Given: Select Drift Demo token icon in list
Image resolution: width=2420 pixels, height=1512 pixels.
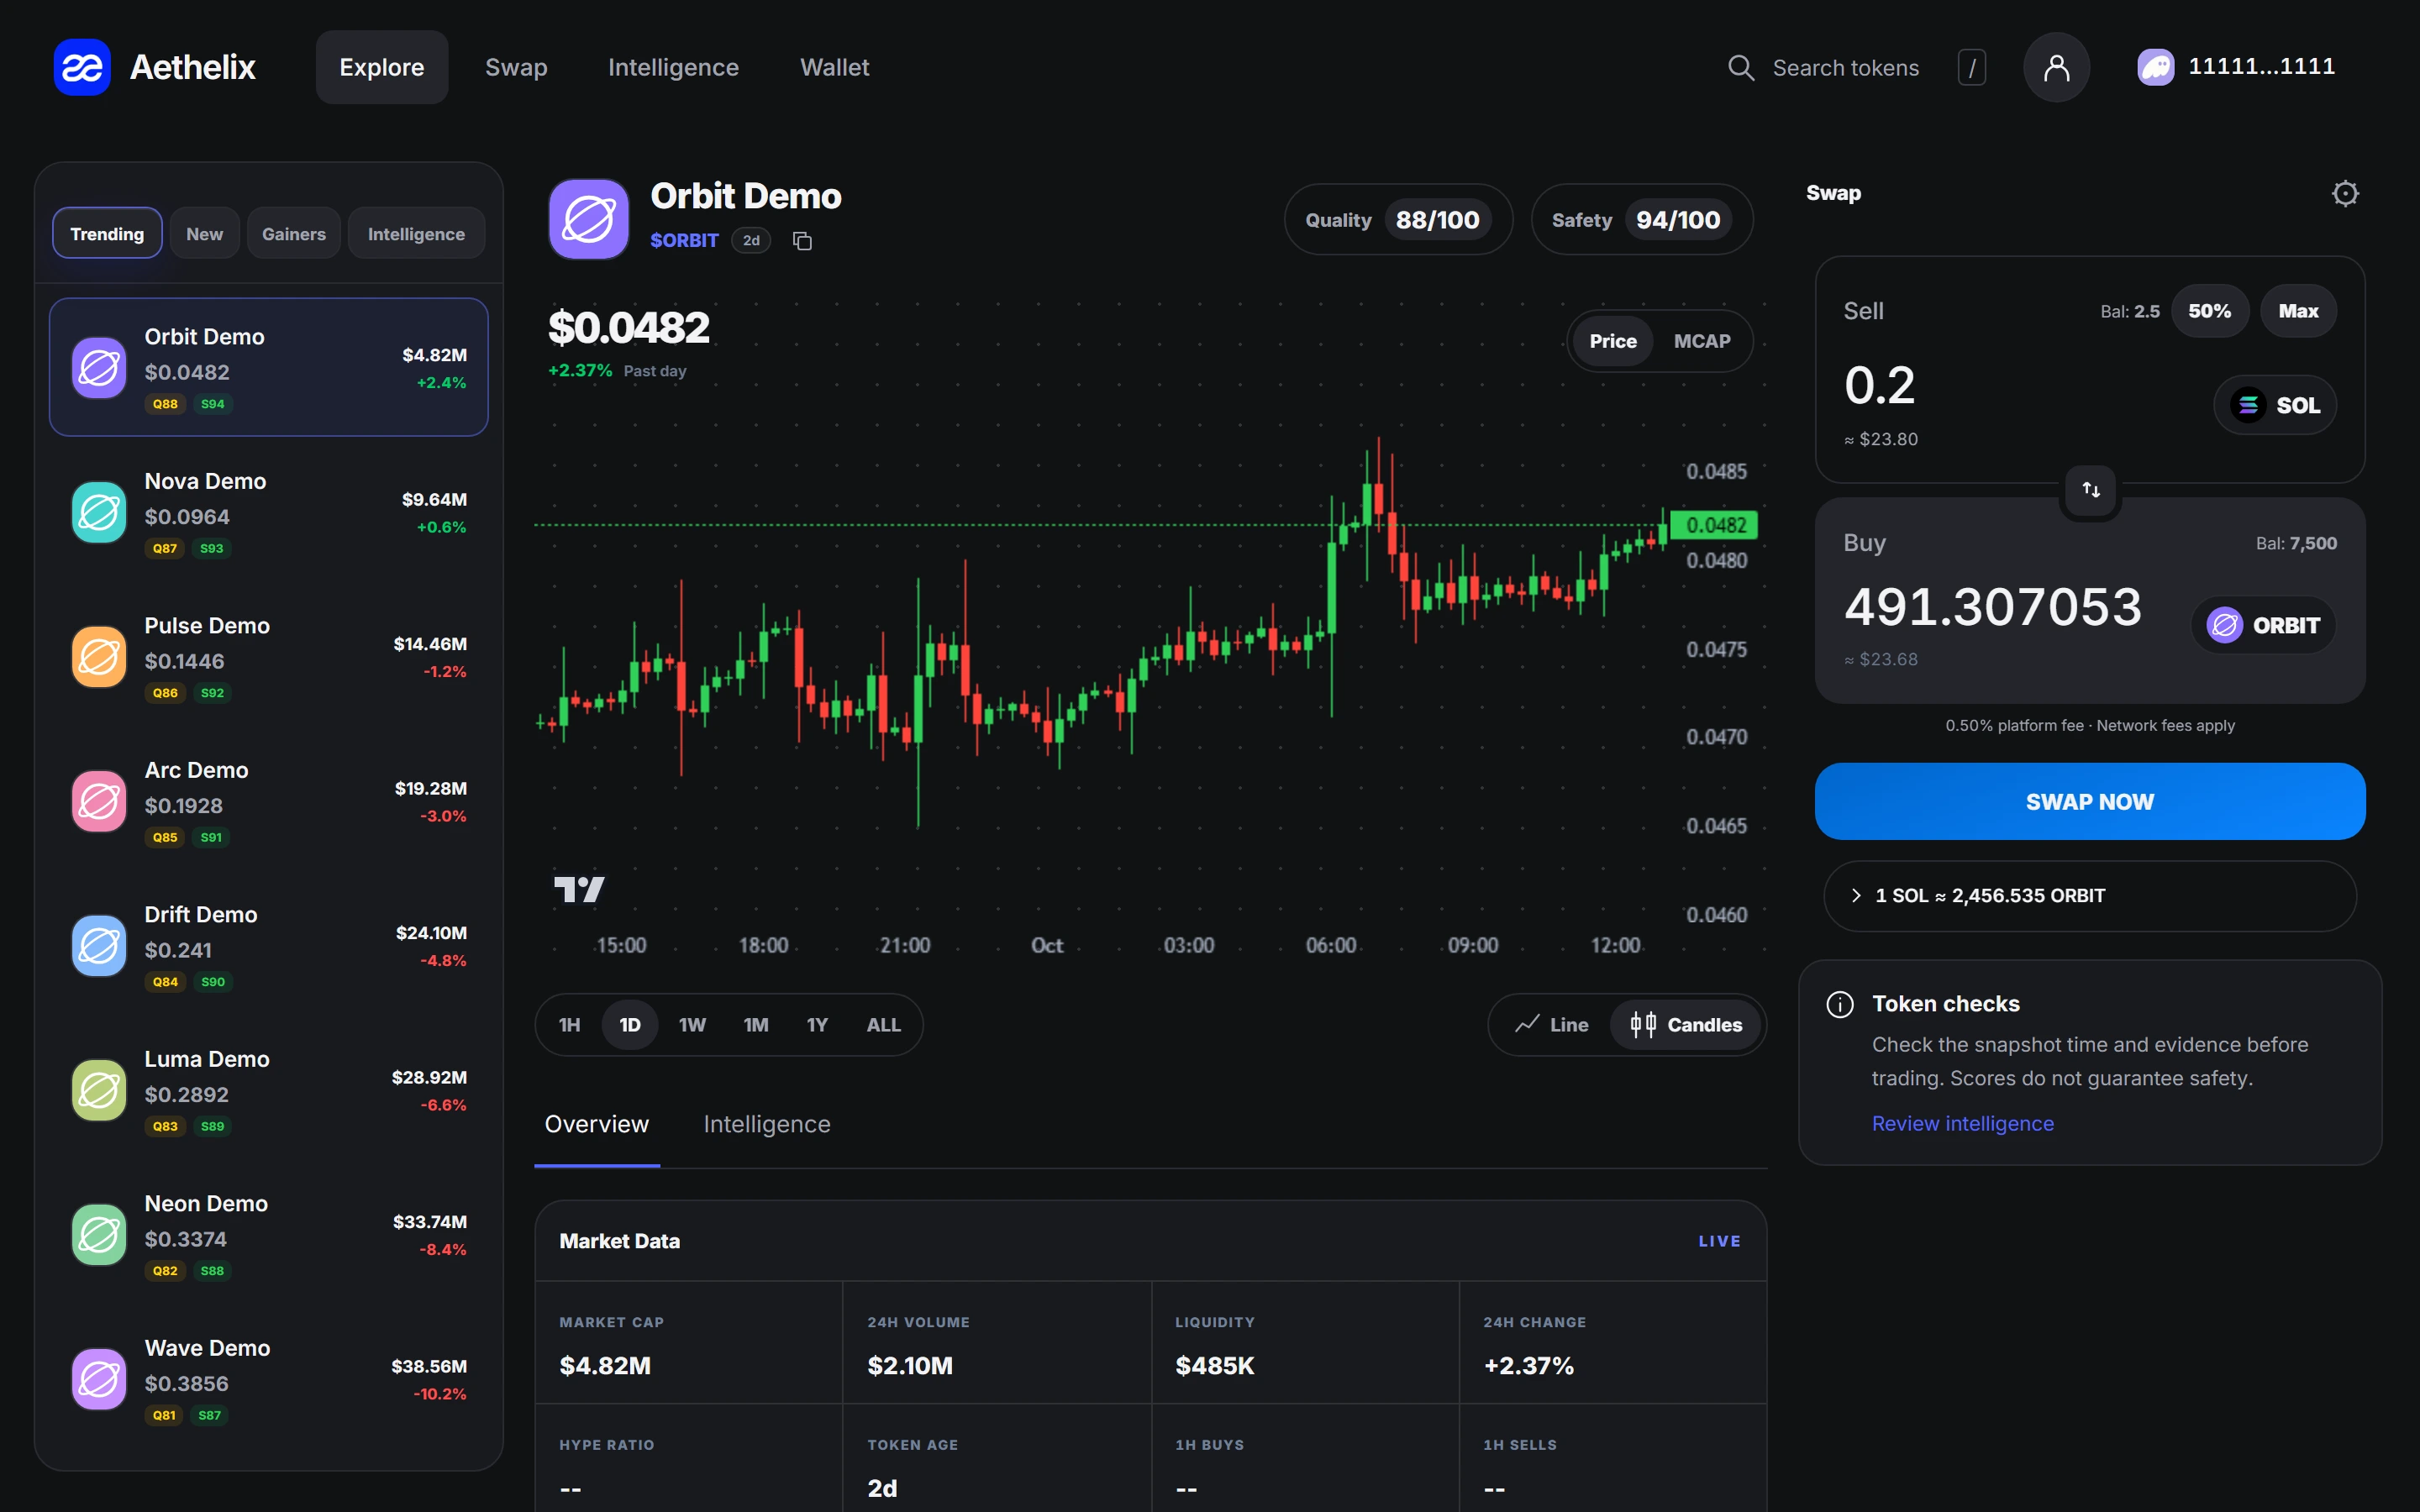Looking at the screenshot, I should 99,946.
